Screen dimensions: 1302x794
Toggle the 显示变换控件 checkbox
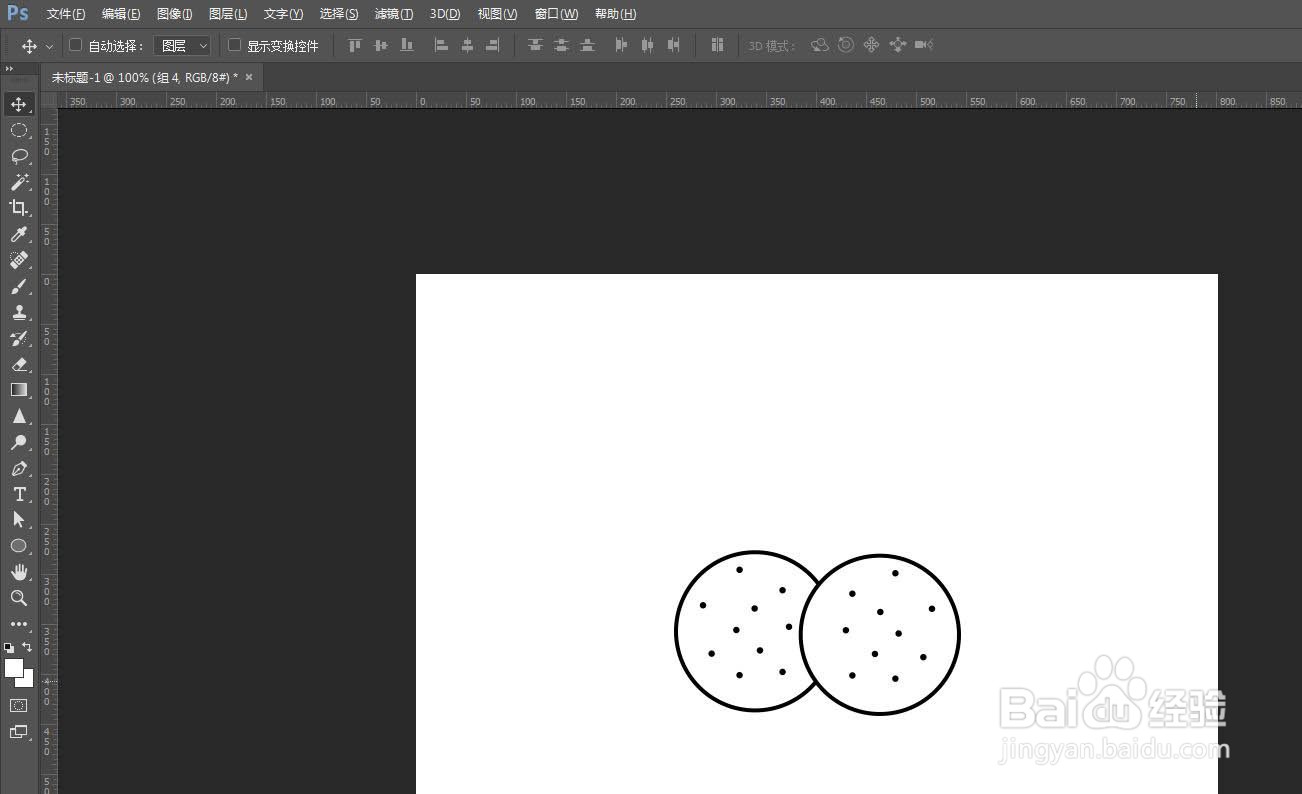point(235,45)
